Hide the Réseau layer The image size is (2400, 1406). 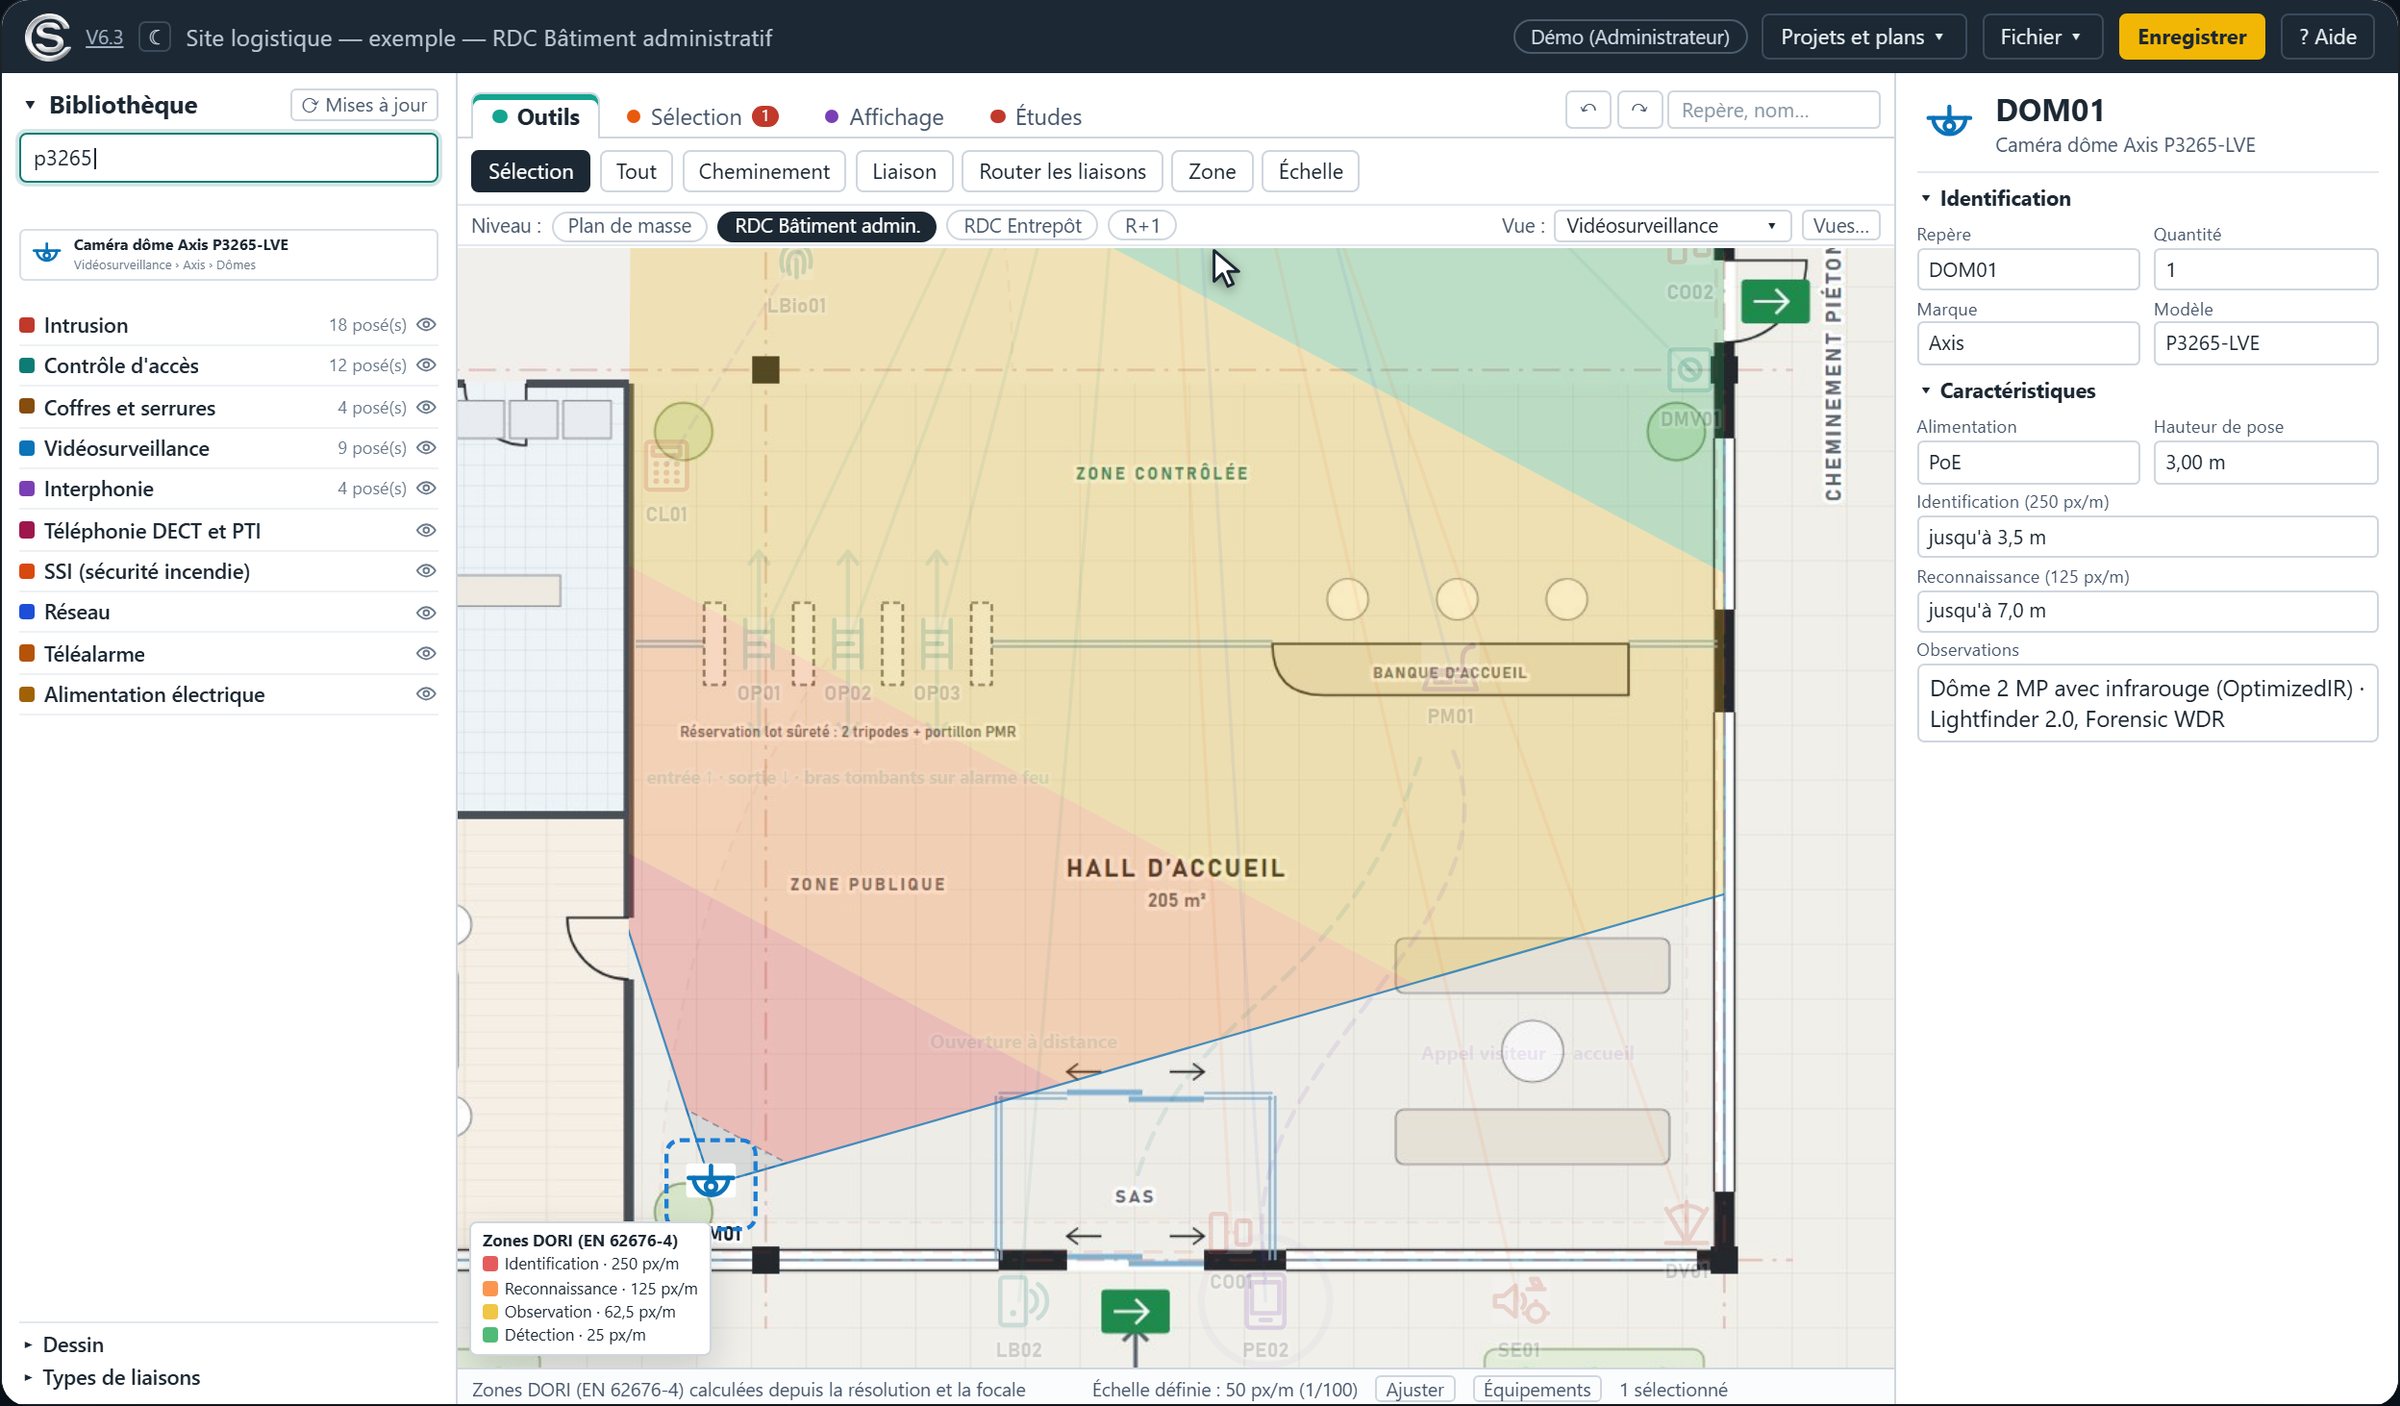pyautogui.click(x=426, y=613)
